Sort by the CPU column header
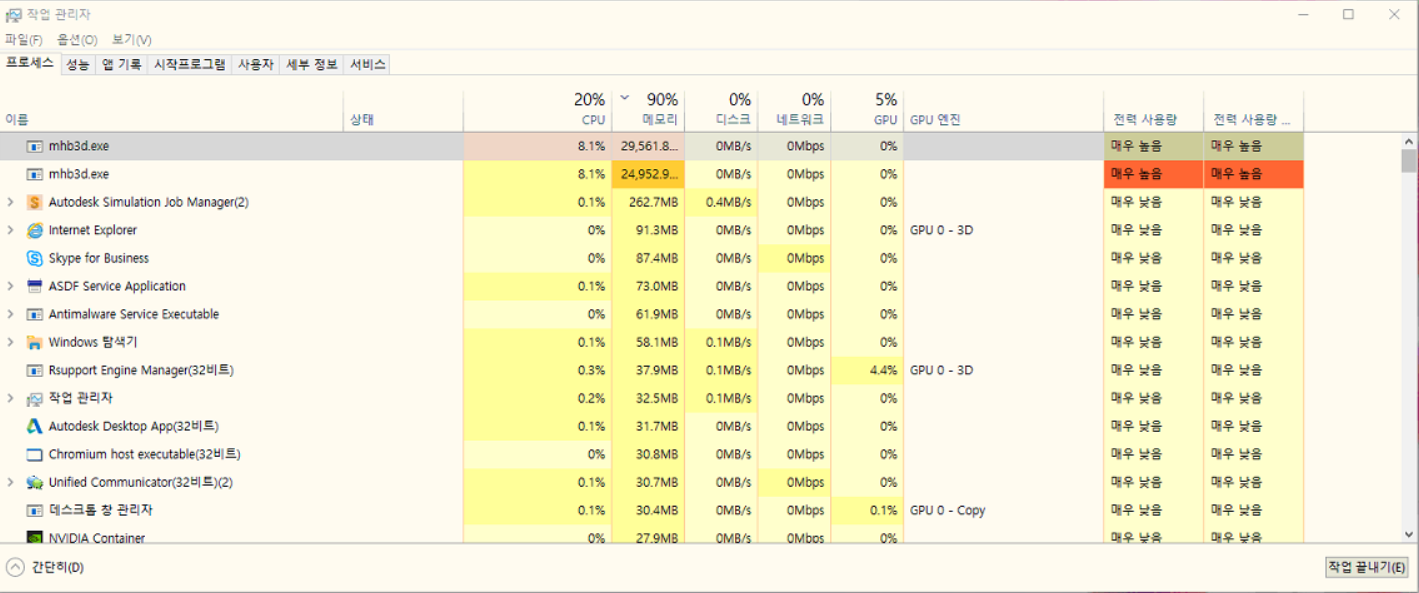 [x=538, y=110]
